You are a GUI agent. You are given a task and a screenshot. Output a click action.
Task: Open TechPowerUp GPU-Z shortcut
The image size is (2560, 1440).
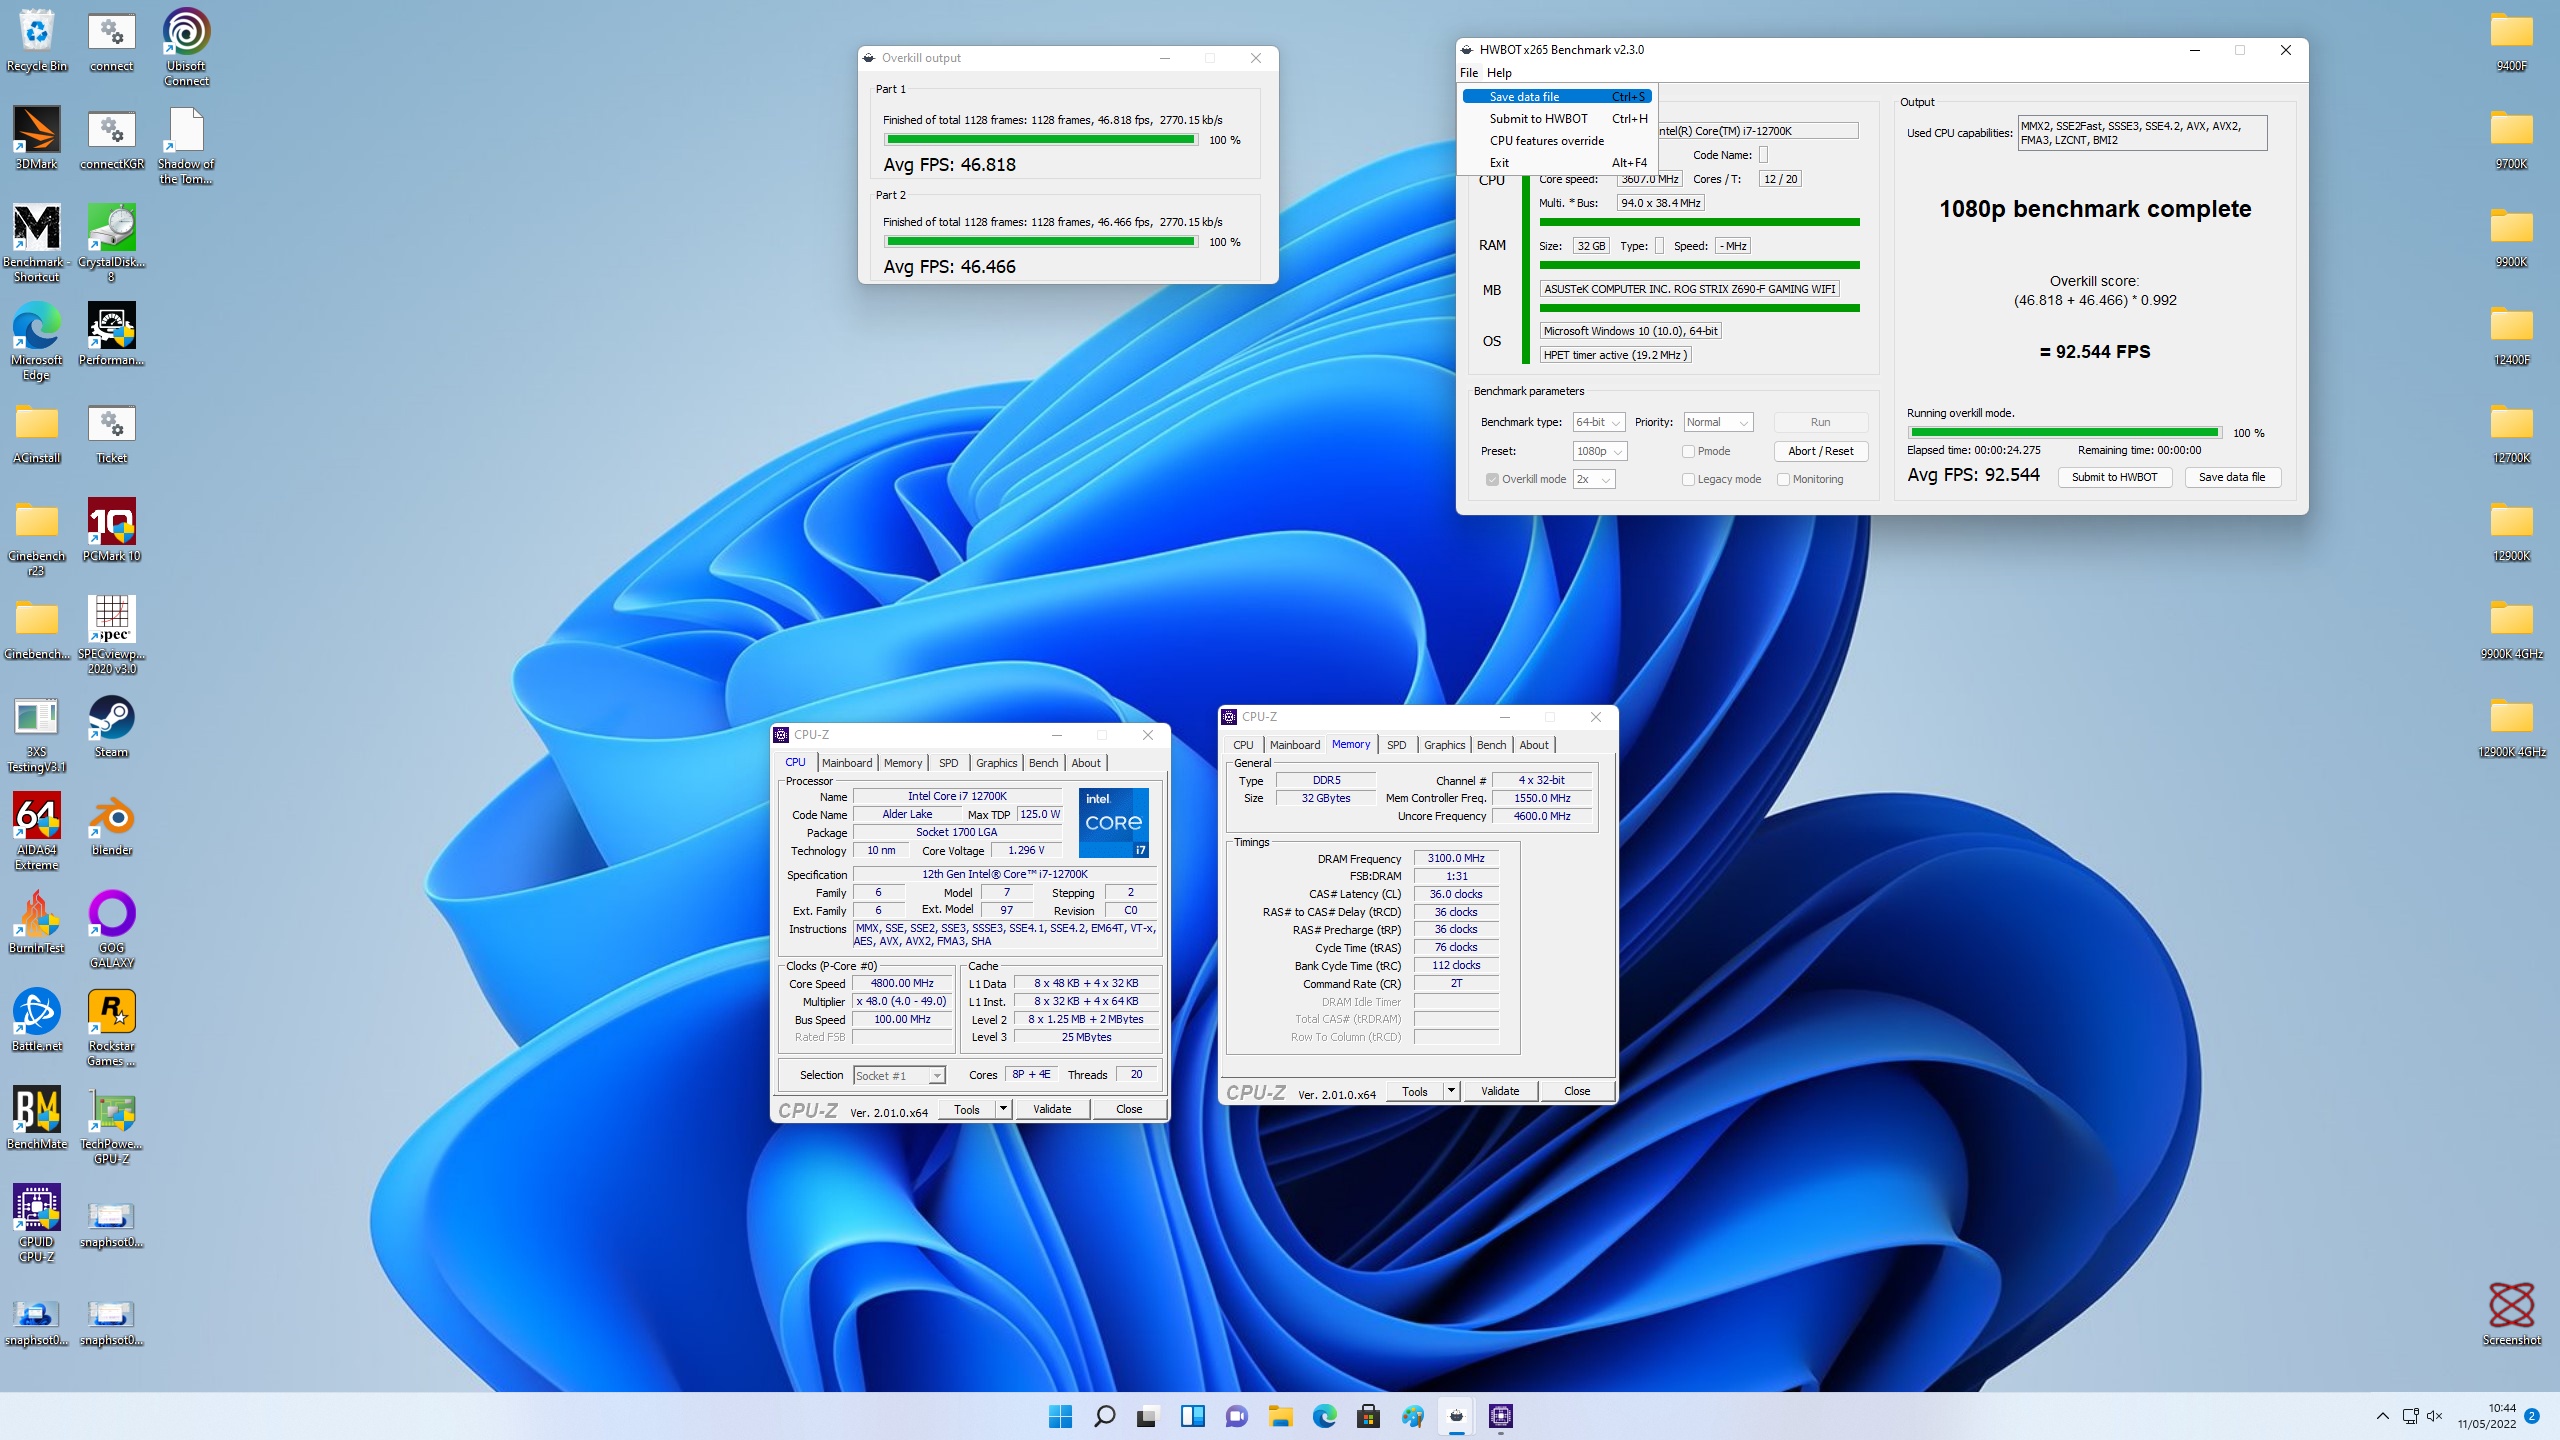click(112, 1125)
